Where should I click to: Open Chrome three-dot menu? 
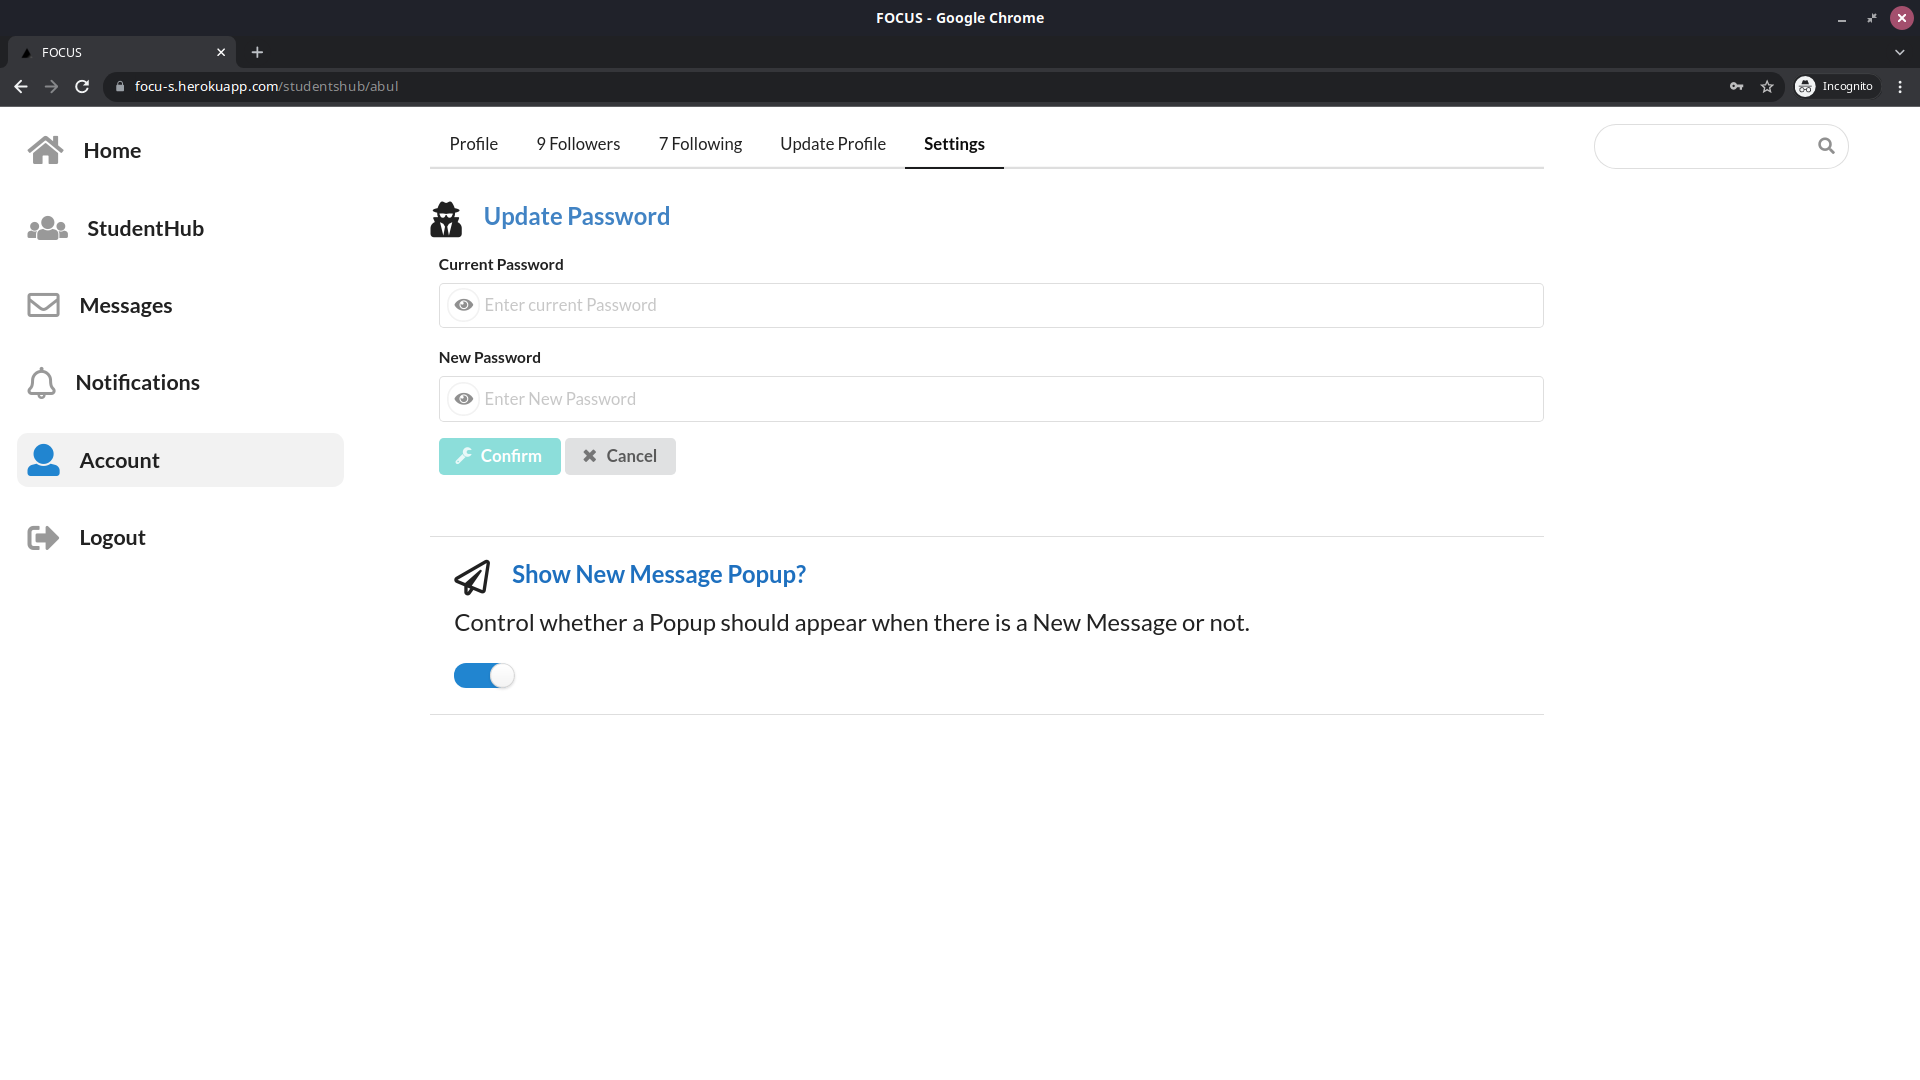[x=1900, y=87]
